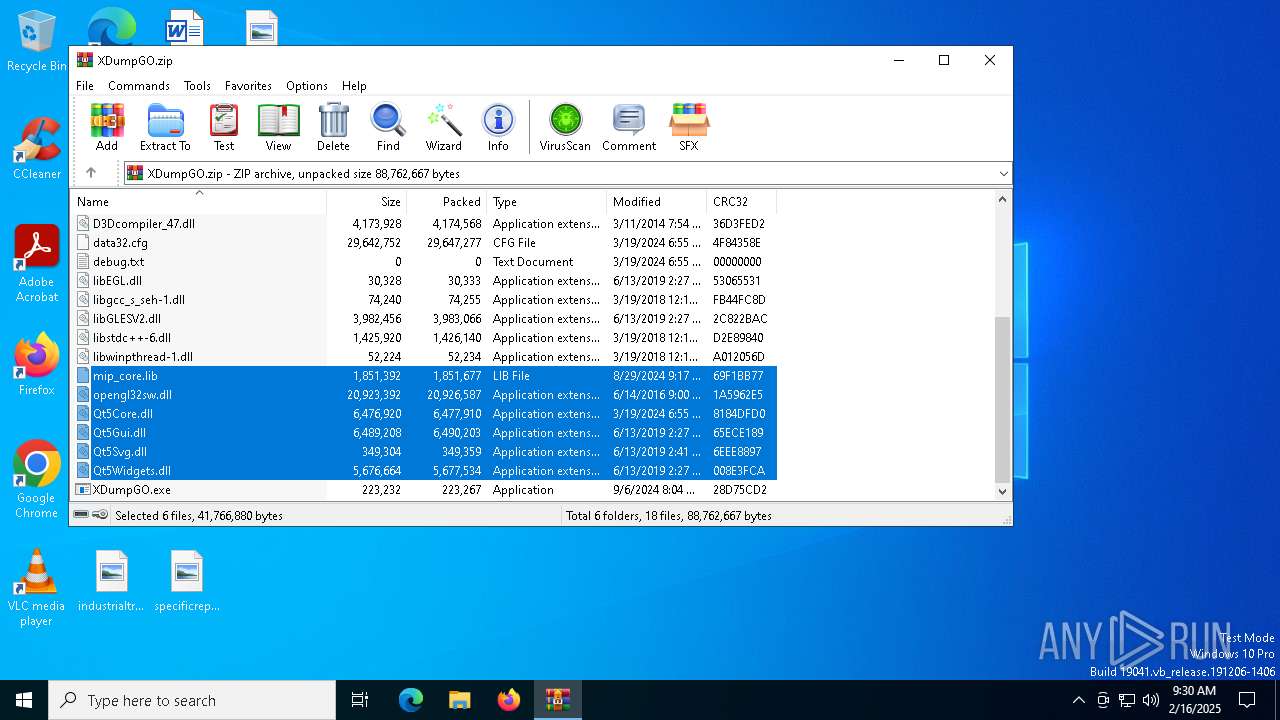Viewport: 1280px width, 720px height.
Task: Select the debug.txt file
Action: (x=424, y=262)
